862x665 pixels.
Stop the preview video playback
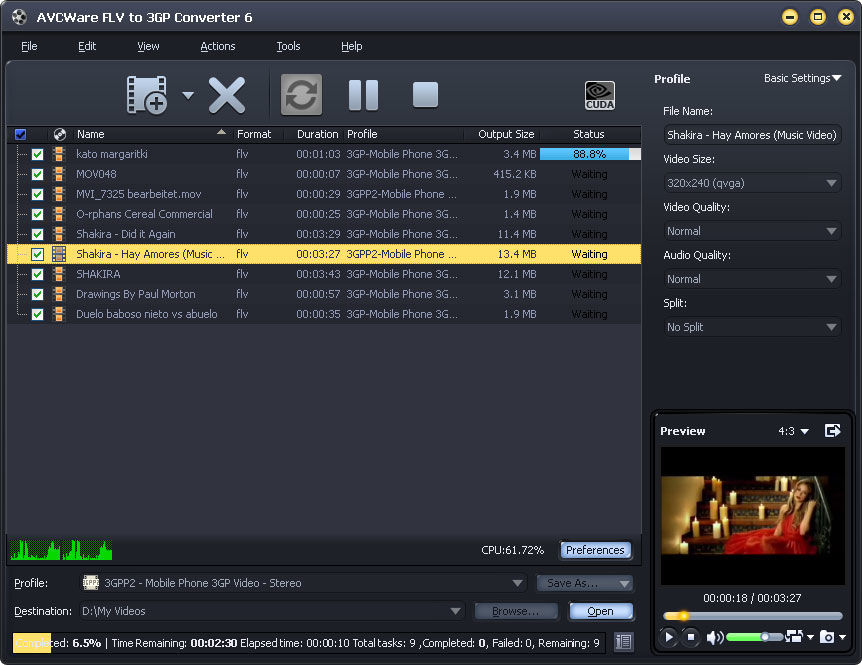tap(690, 637)
